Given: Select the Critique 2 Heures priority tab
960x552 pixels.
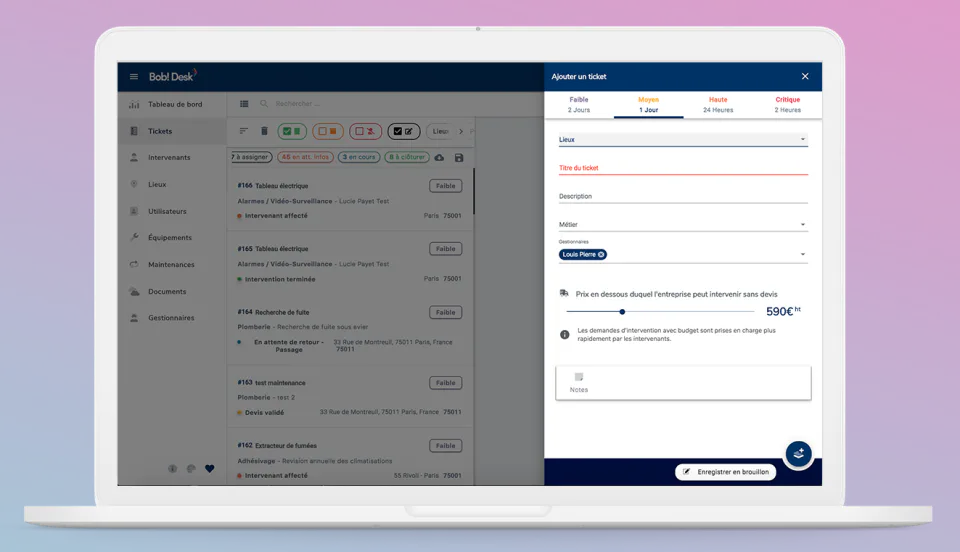Looking at the screenshot, I should click(x=787, y=105).
